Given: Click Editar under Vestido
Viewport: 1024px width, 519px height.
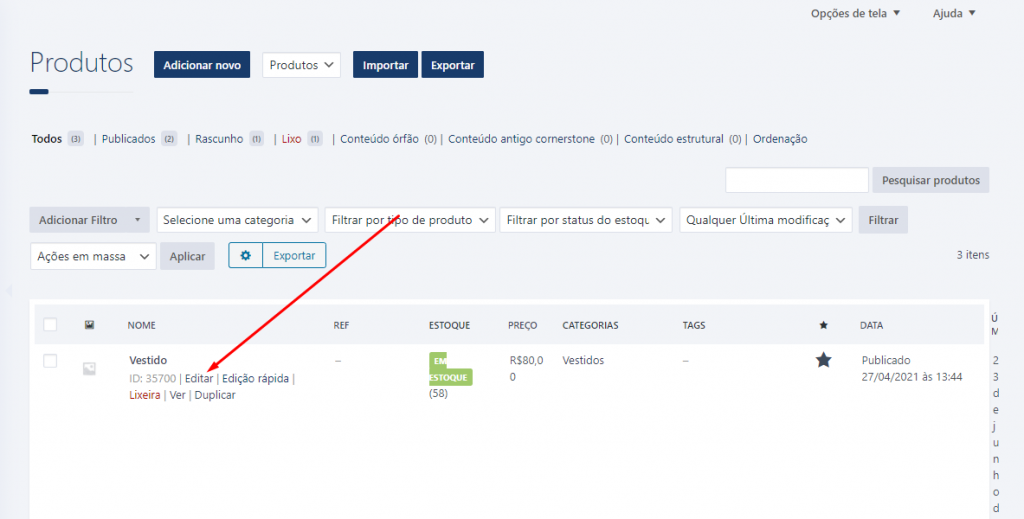Looking at the screenshot, I should (x=199, y=379).
